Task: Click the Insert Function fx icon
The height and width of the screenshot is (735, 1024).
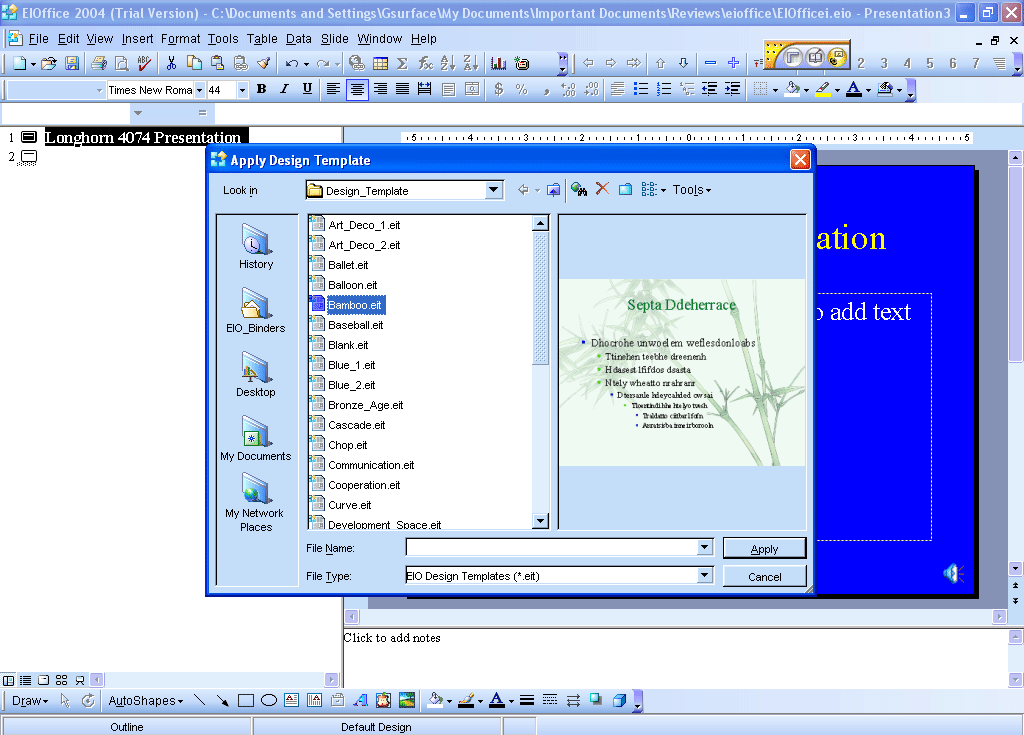Action: 425,63
